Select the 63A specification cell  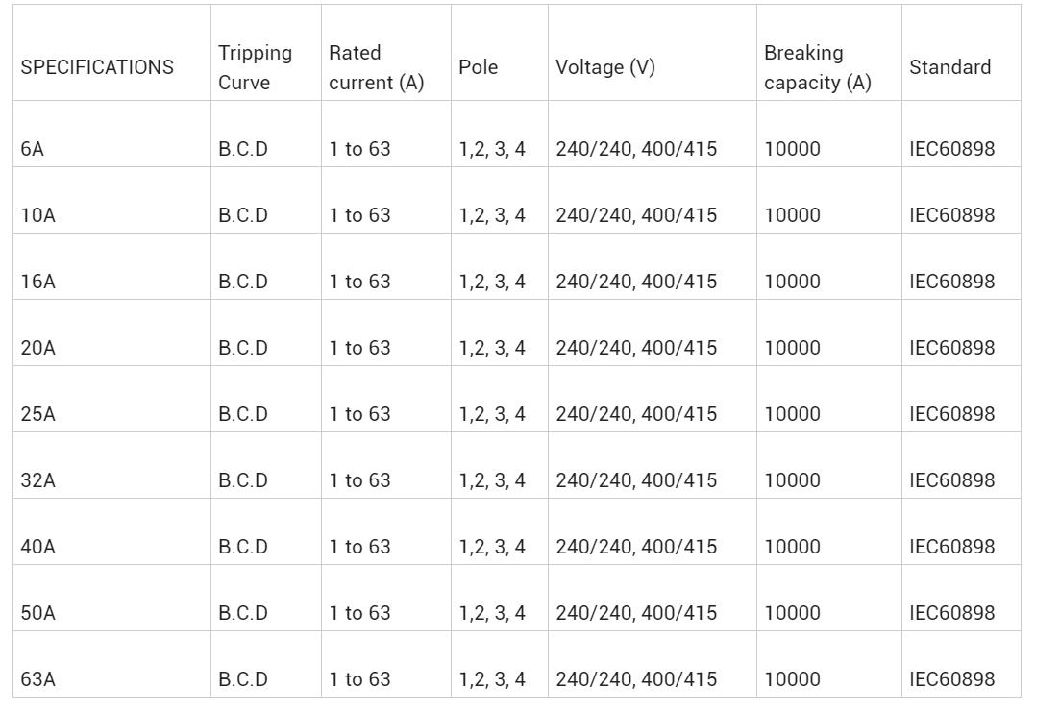point(38,679)
